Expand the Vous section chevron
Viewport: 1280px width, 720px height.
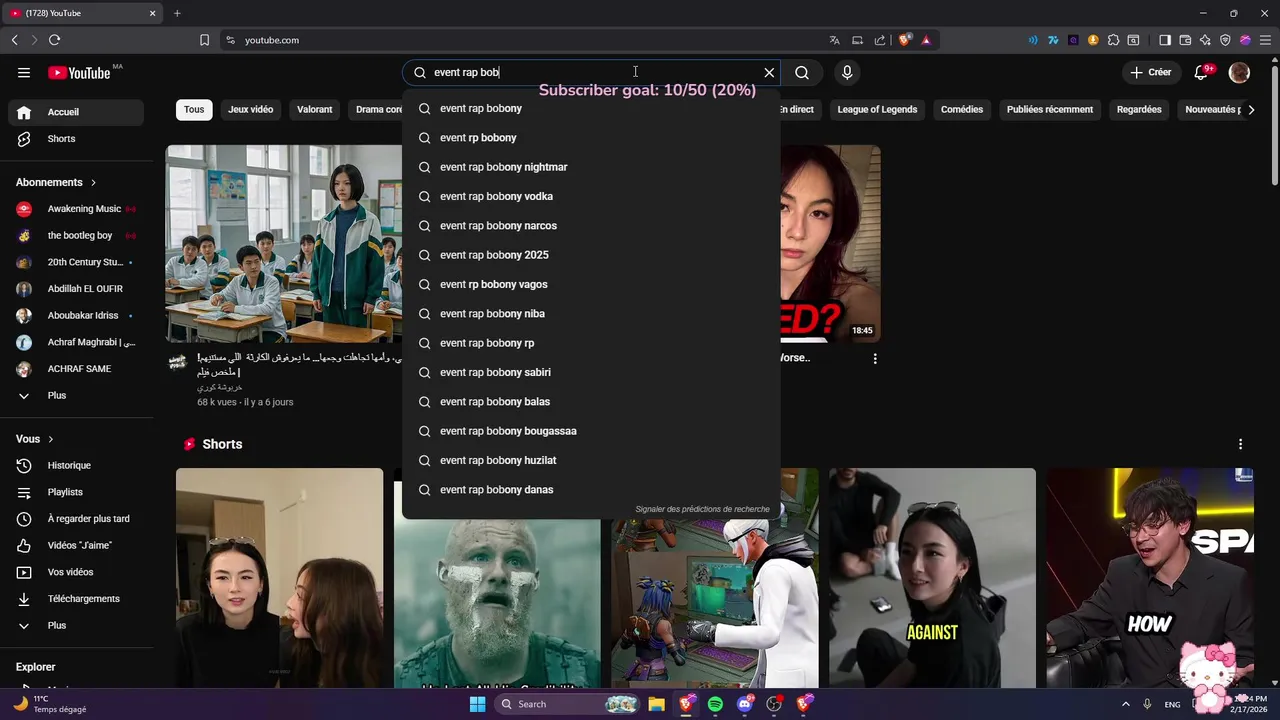pyautogui.click(x=51, y=439)
